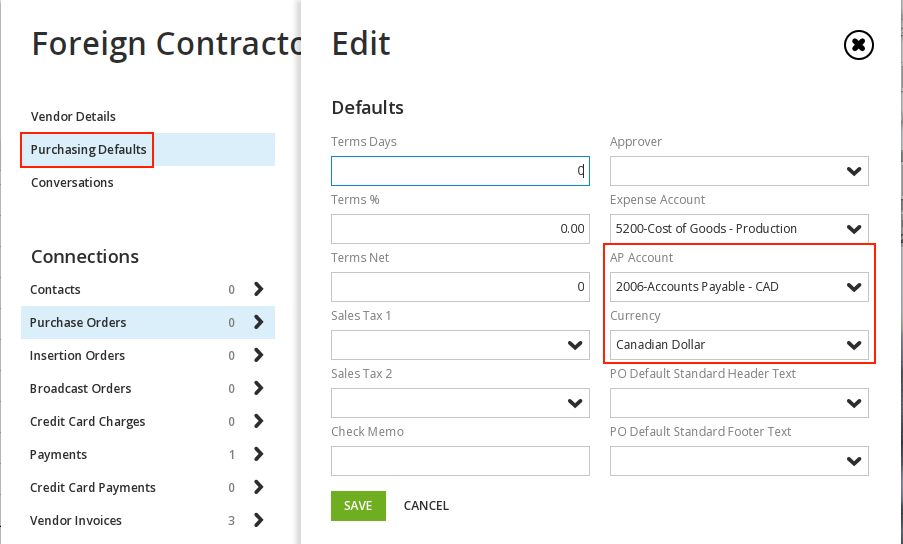The width and height of the screenshot is (903, 544).
Task: Switch to the Conversations tab
Action: coord(72,182)
